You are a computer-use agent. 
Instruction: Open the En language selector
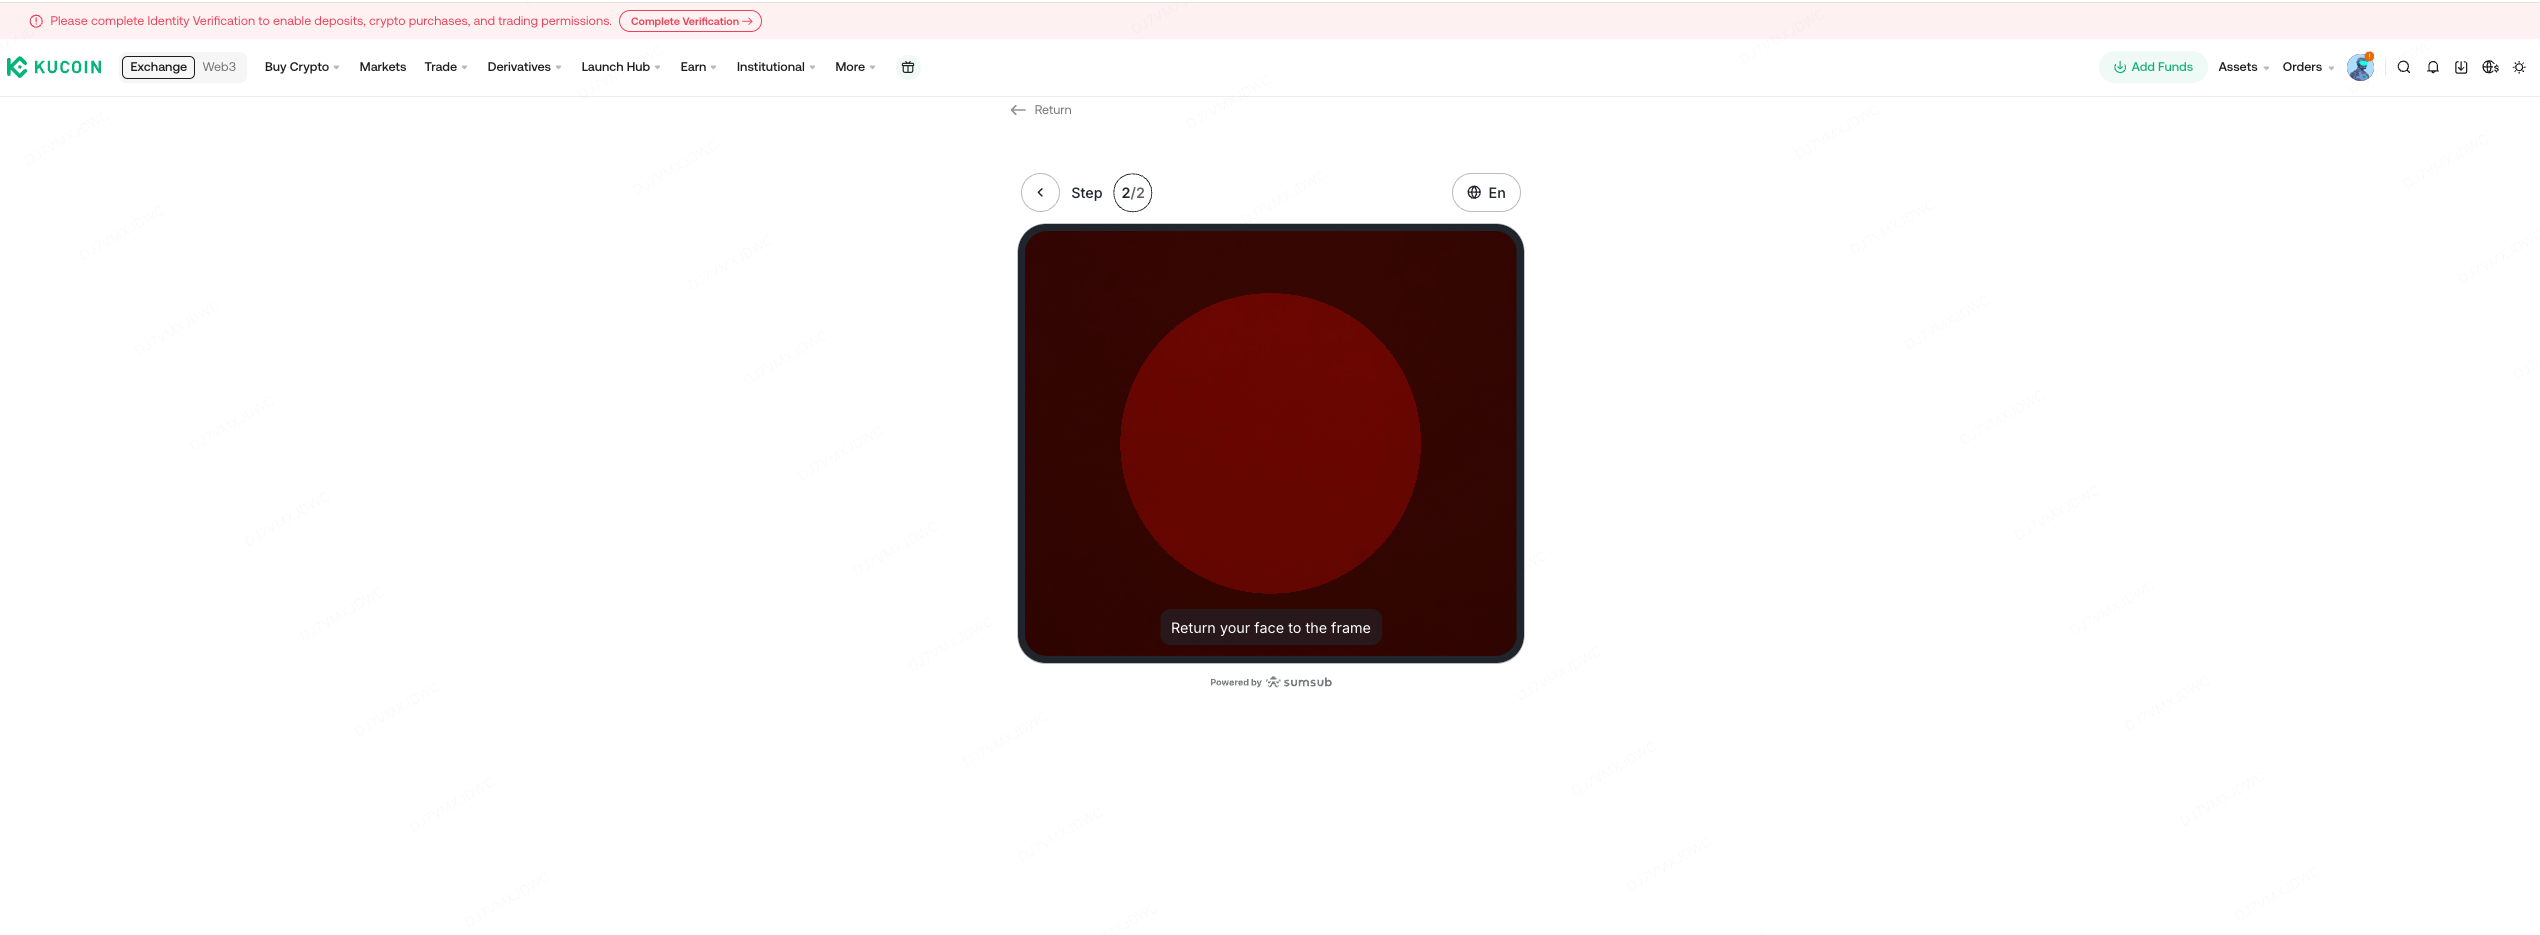[1486, 193]
